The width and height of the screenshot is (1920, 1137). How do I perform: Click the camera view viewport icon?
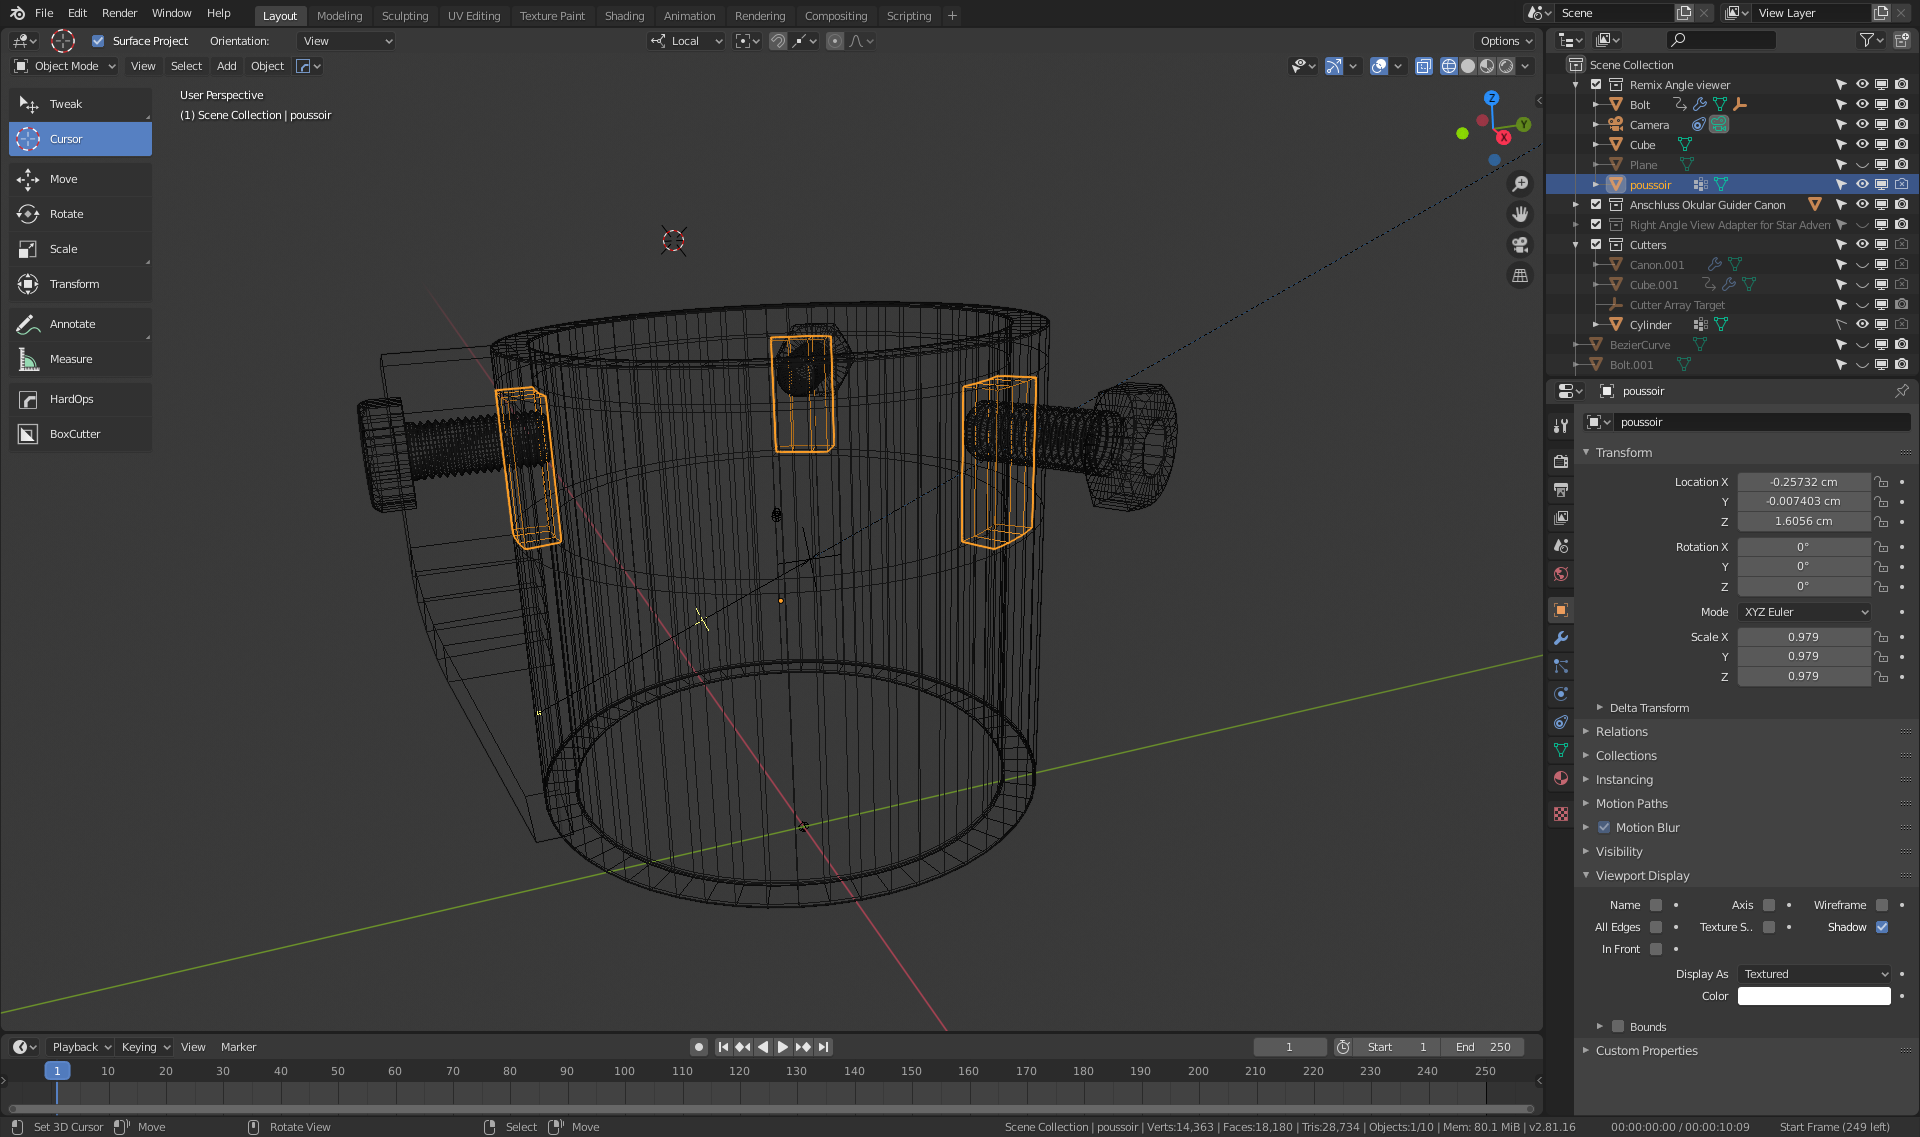click(x=1520, y=245)
